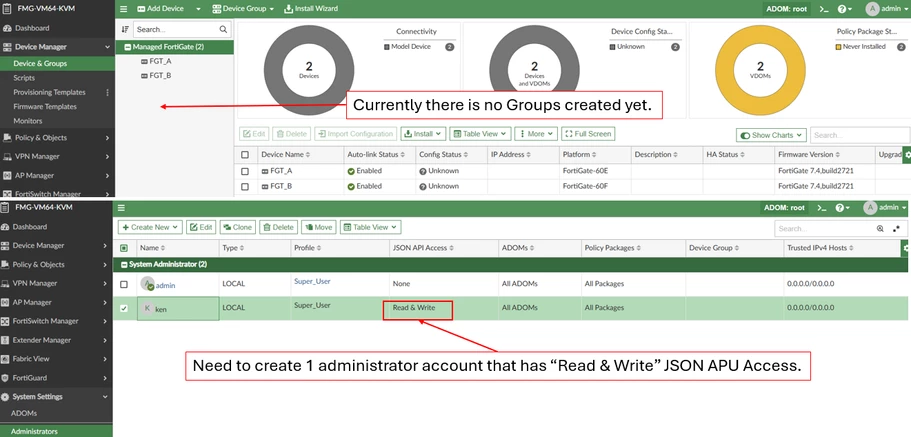
Task: Click Dashboard icon in Device Manager sidebar
Action: pyautogui.click(x=7, y=28)
